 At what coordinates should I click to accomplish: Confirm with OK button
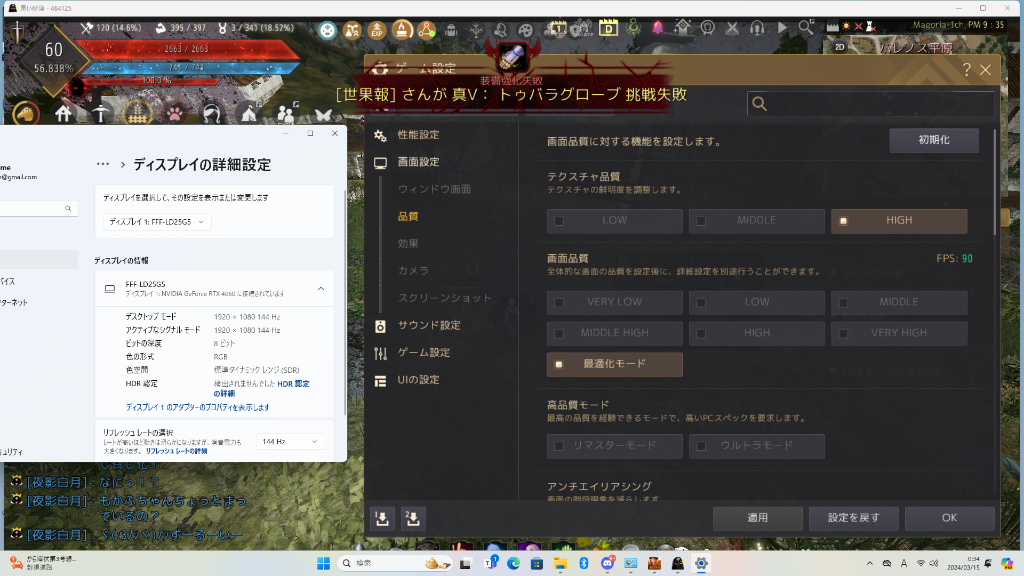click(x=950, y=519)
